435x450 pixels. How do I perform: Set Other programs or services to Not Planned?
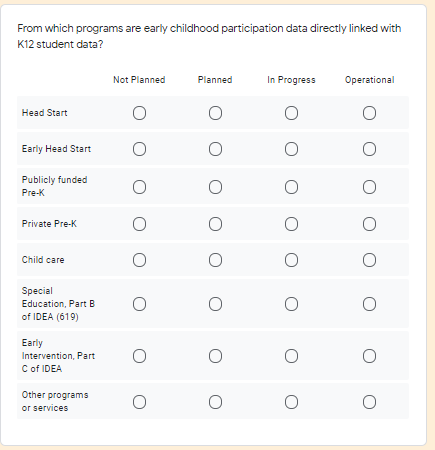coord(139,402)
